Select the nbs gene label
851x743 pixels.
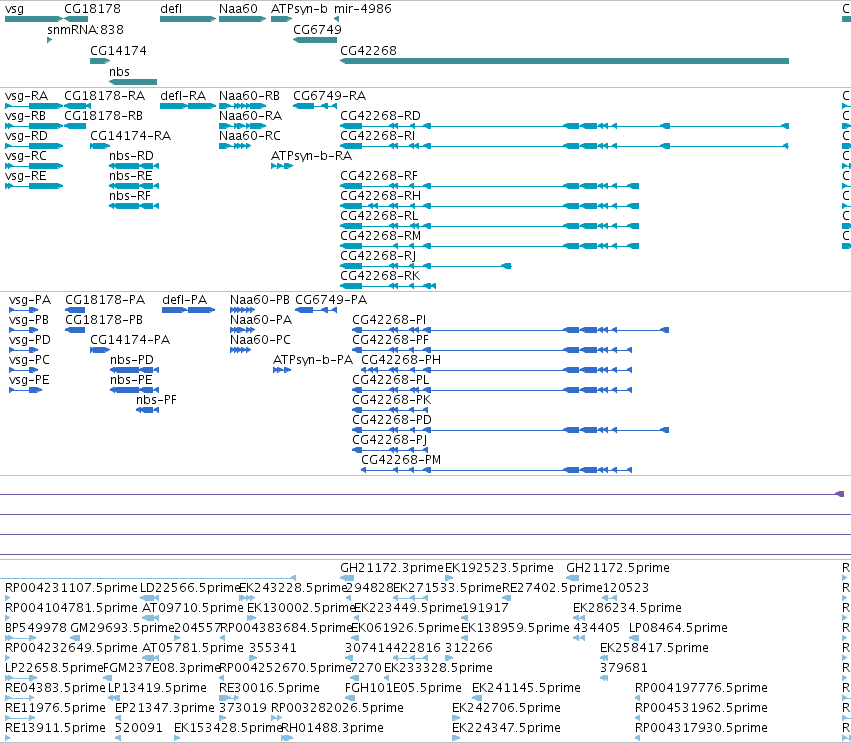coord(119,72)
